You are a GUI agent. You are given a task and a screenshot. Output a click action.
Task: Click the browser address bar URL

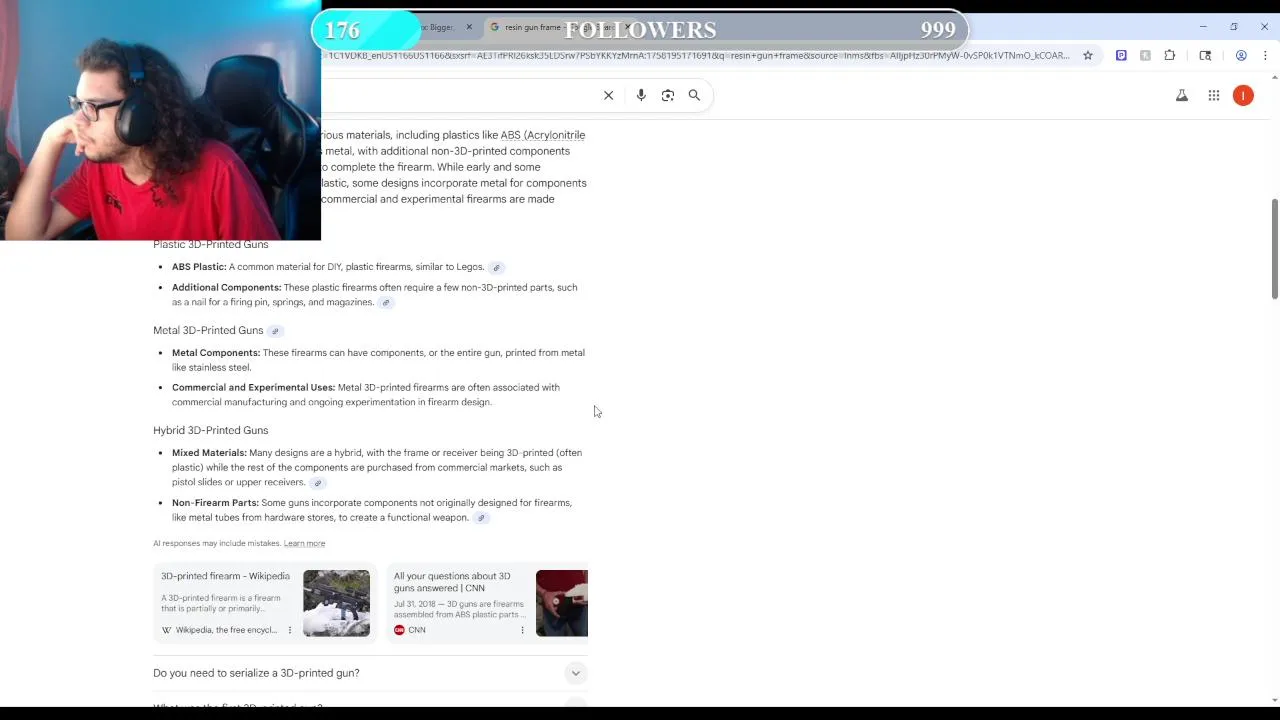698,55
